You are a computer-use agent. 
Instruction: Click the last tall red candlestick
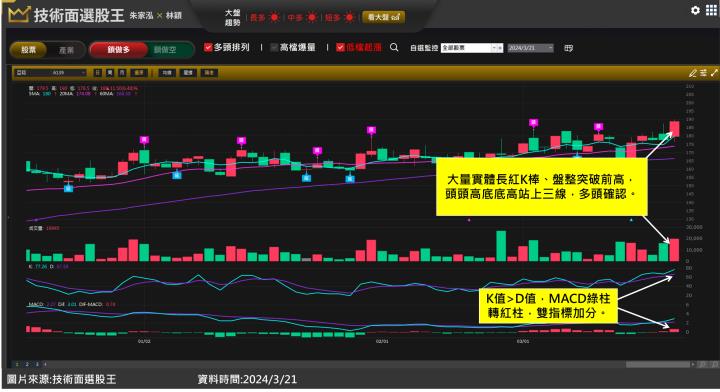(x=674, y=129)
